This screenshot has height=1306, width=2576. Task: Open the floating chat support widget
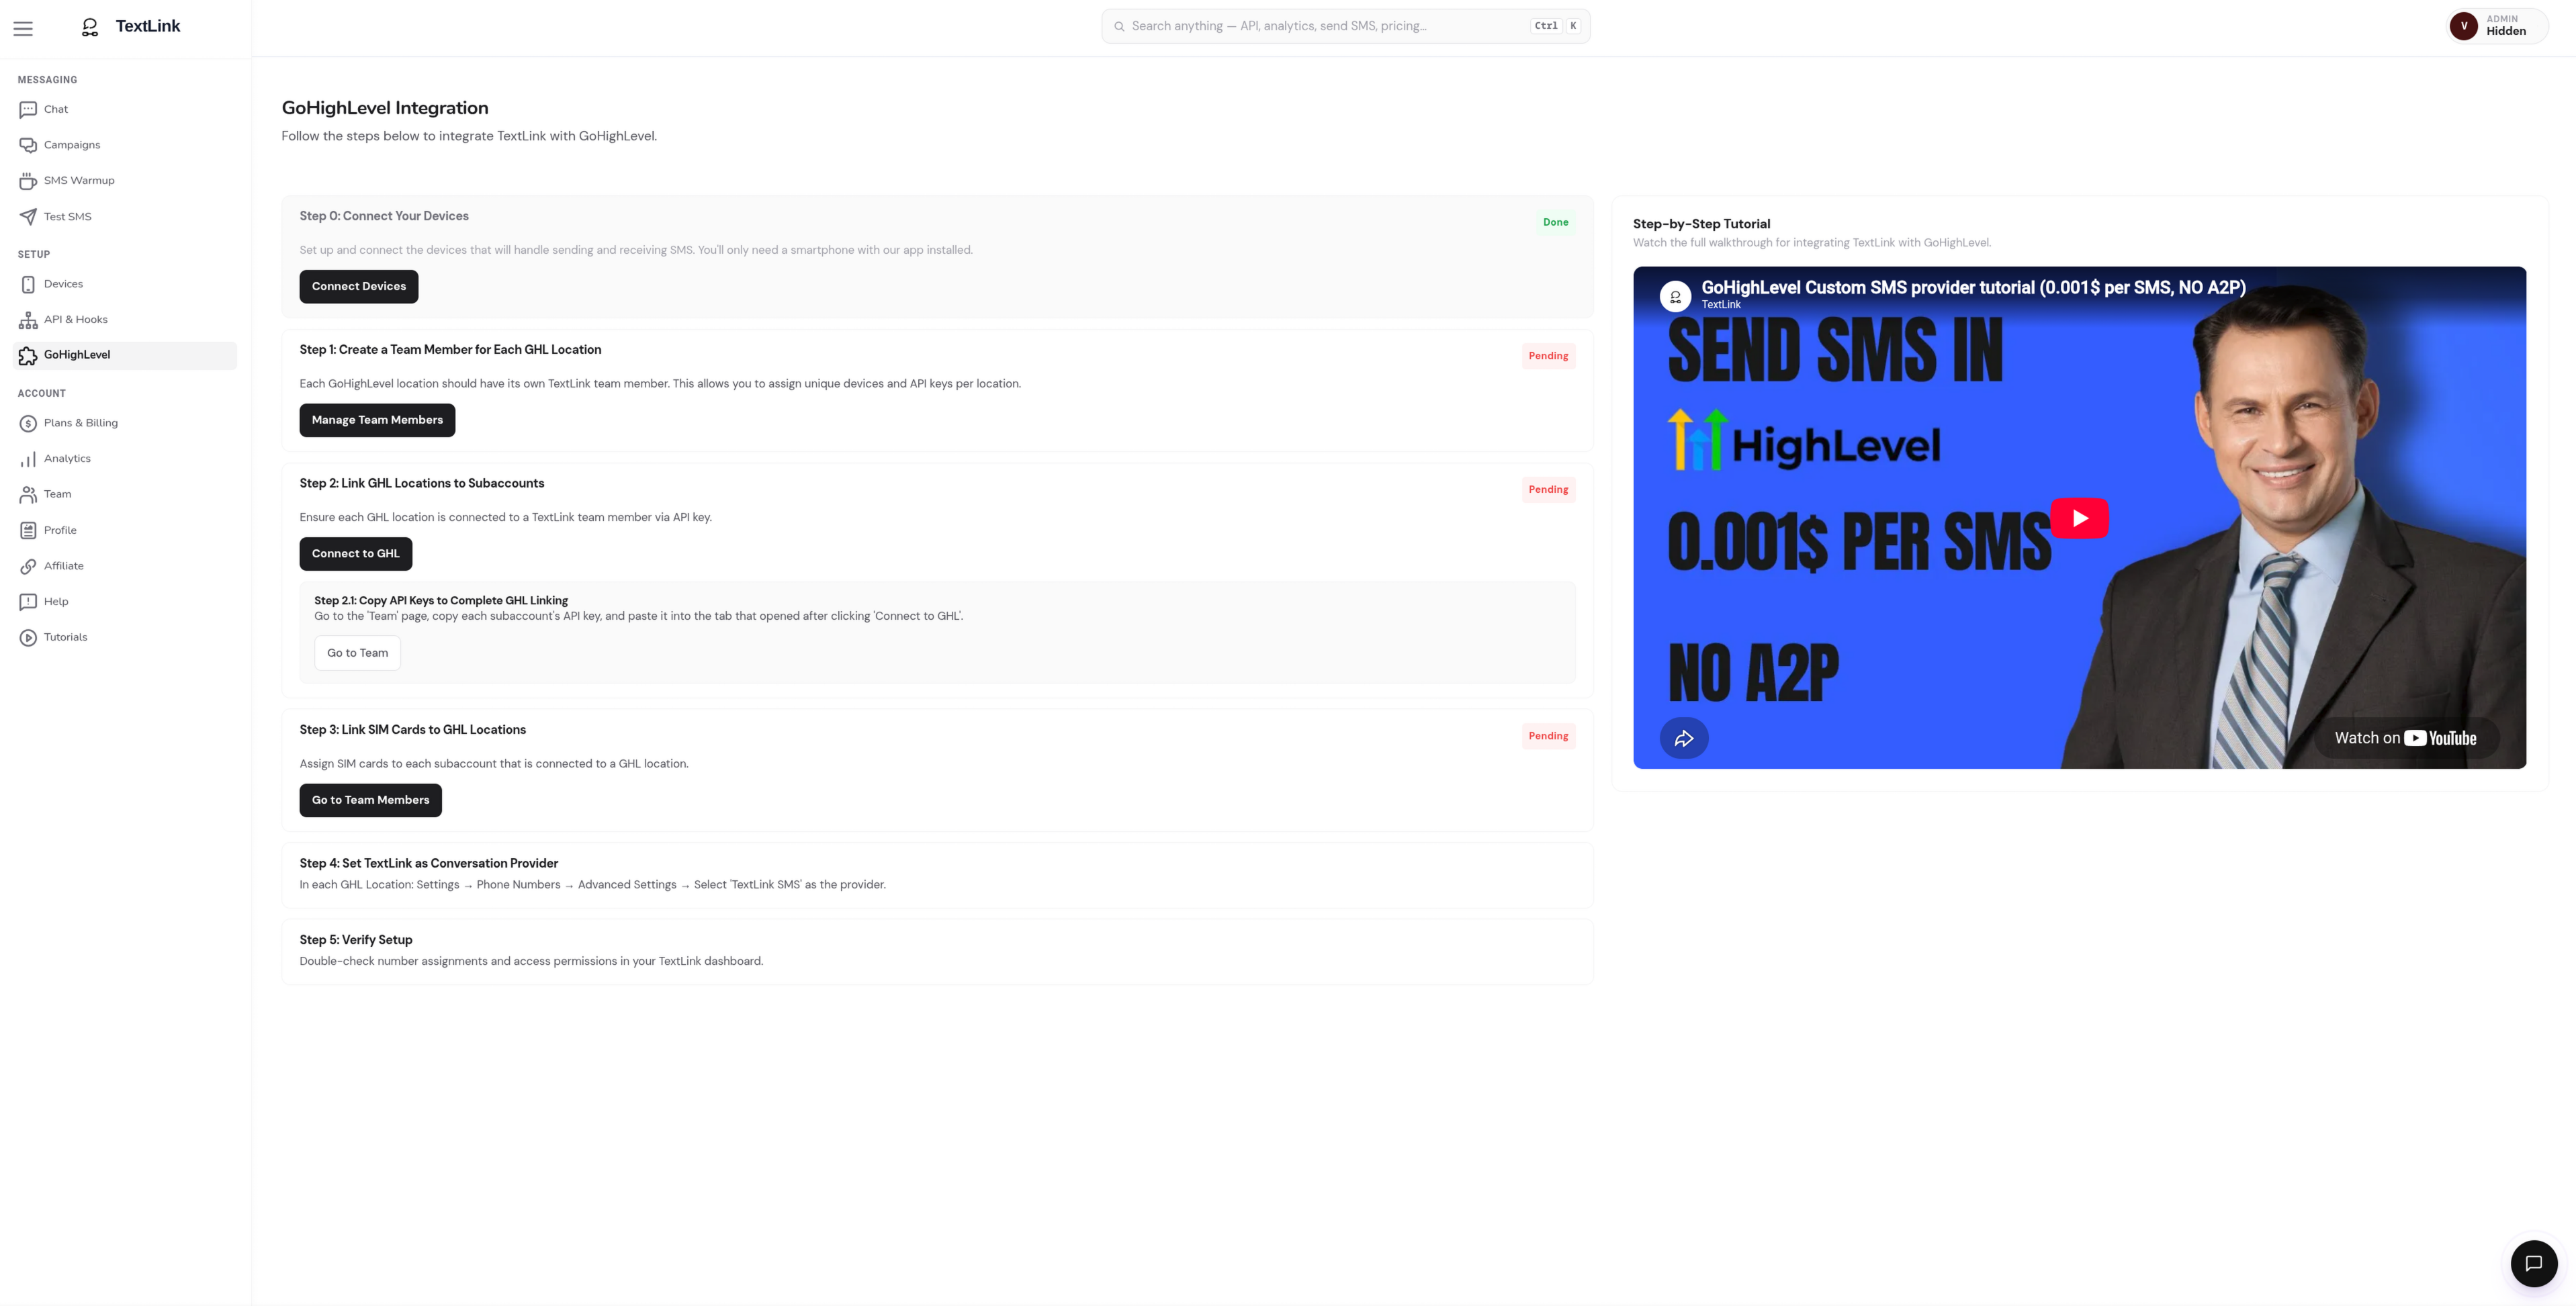[2534, 1263]
